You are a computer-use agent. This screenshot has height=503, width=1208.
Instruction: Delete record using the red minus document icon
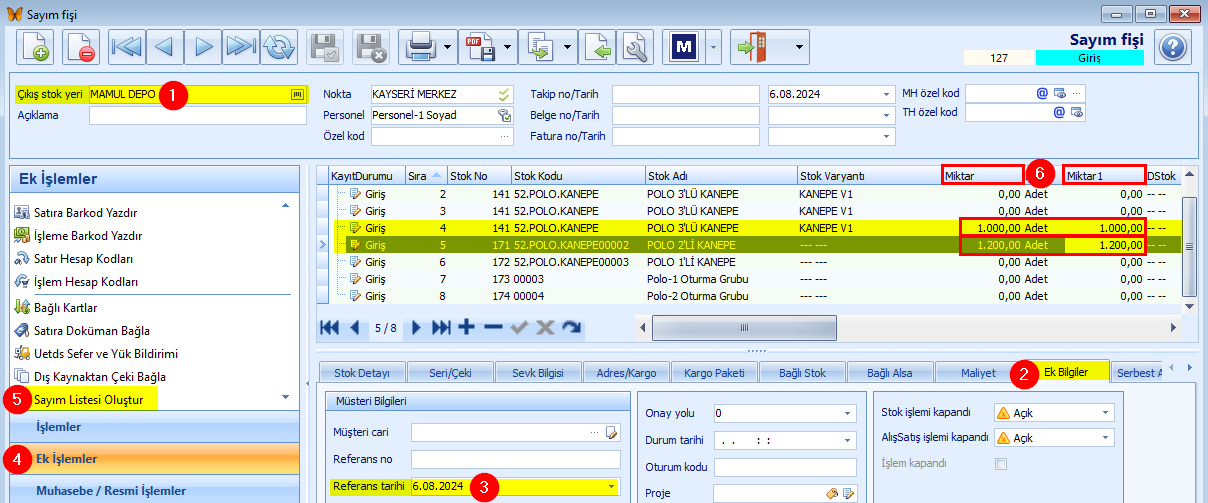[82, 46]
